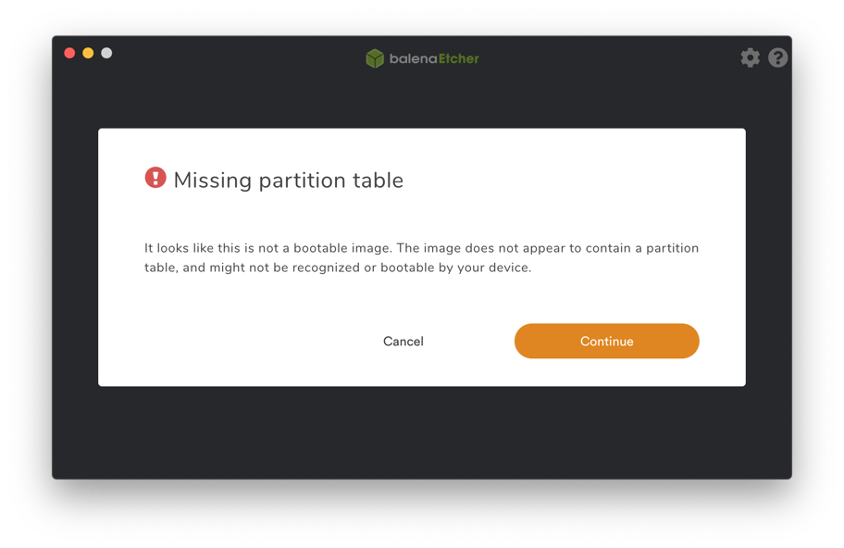This screenshot has height=548, width=844.
Task: Click the green "Etcher" word in the title
Action: [x=459, y=58]
